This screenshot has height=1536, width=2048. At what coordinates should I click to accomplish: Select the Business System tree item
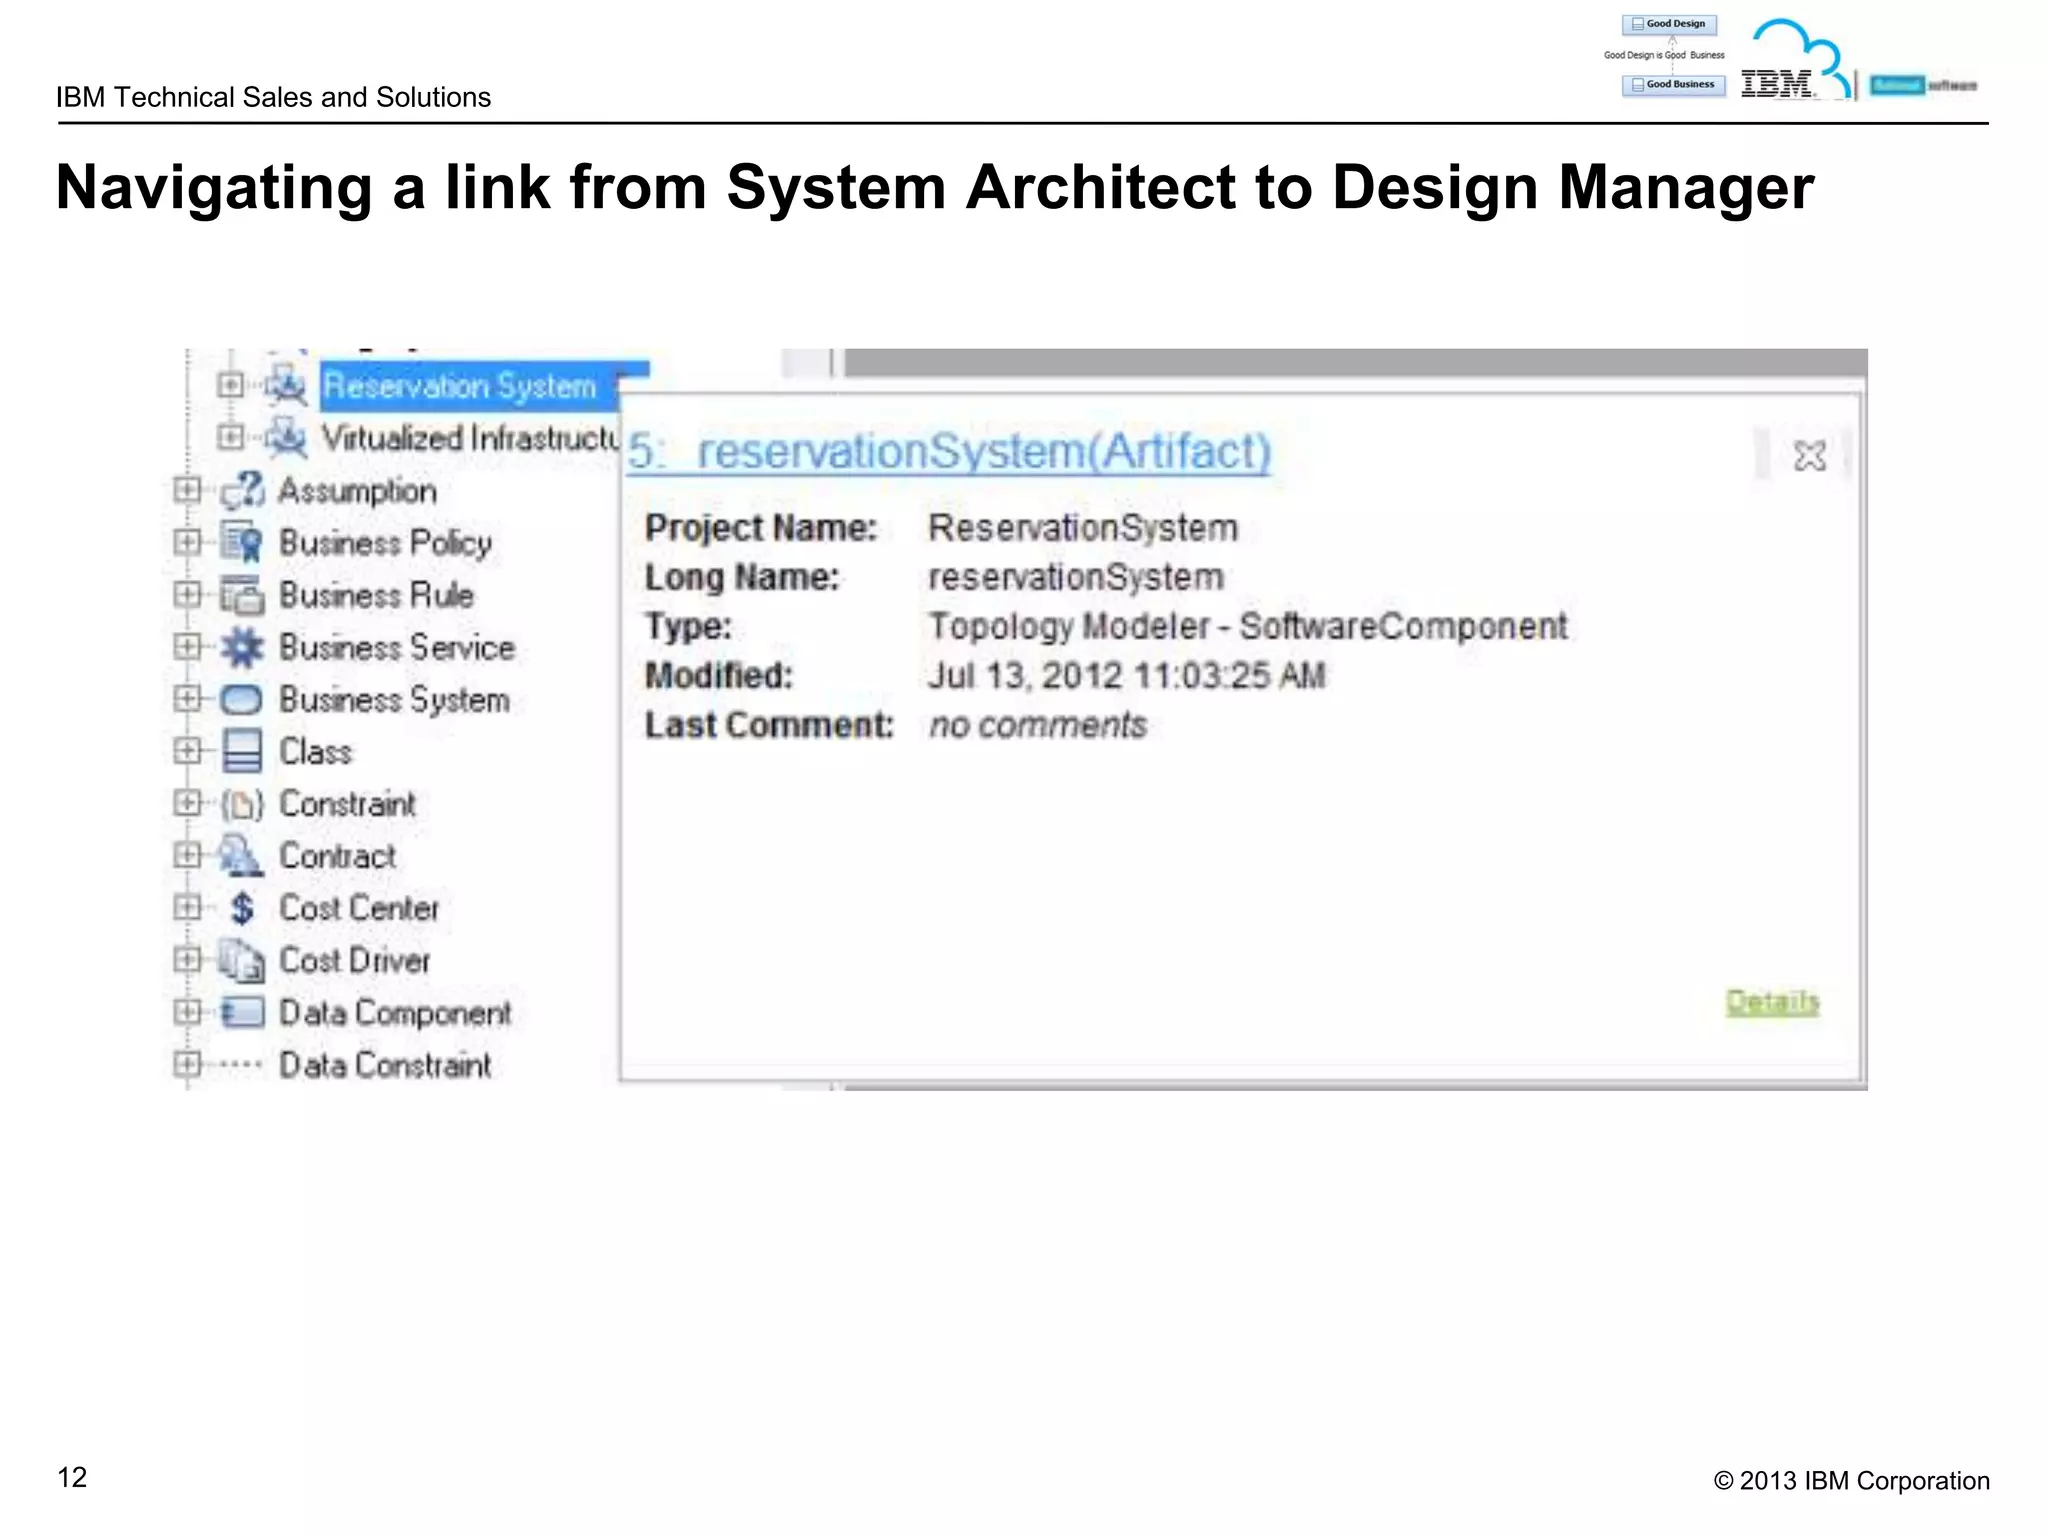point(394,700)
